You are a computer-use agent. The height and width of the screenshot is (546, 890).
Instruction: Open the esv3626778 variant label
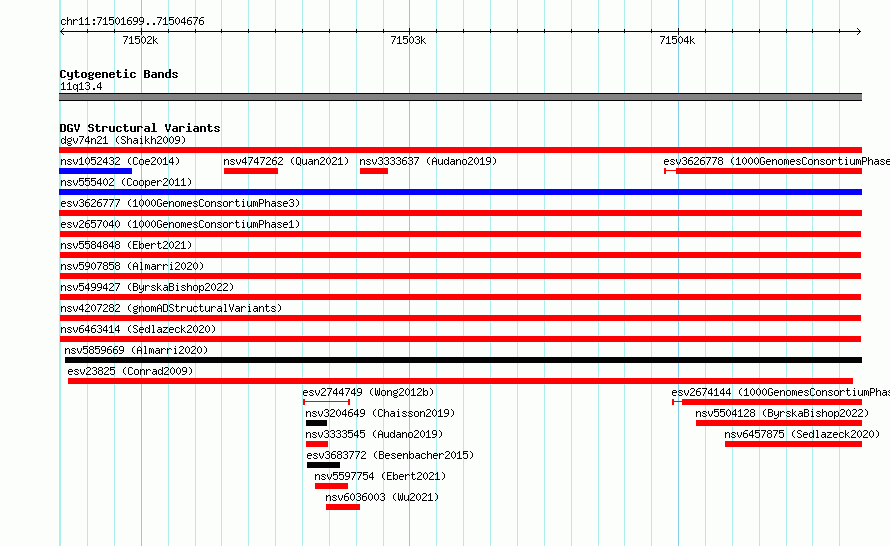776,161
